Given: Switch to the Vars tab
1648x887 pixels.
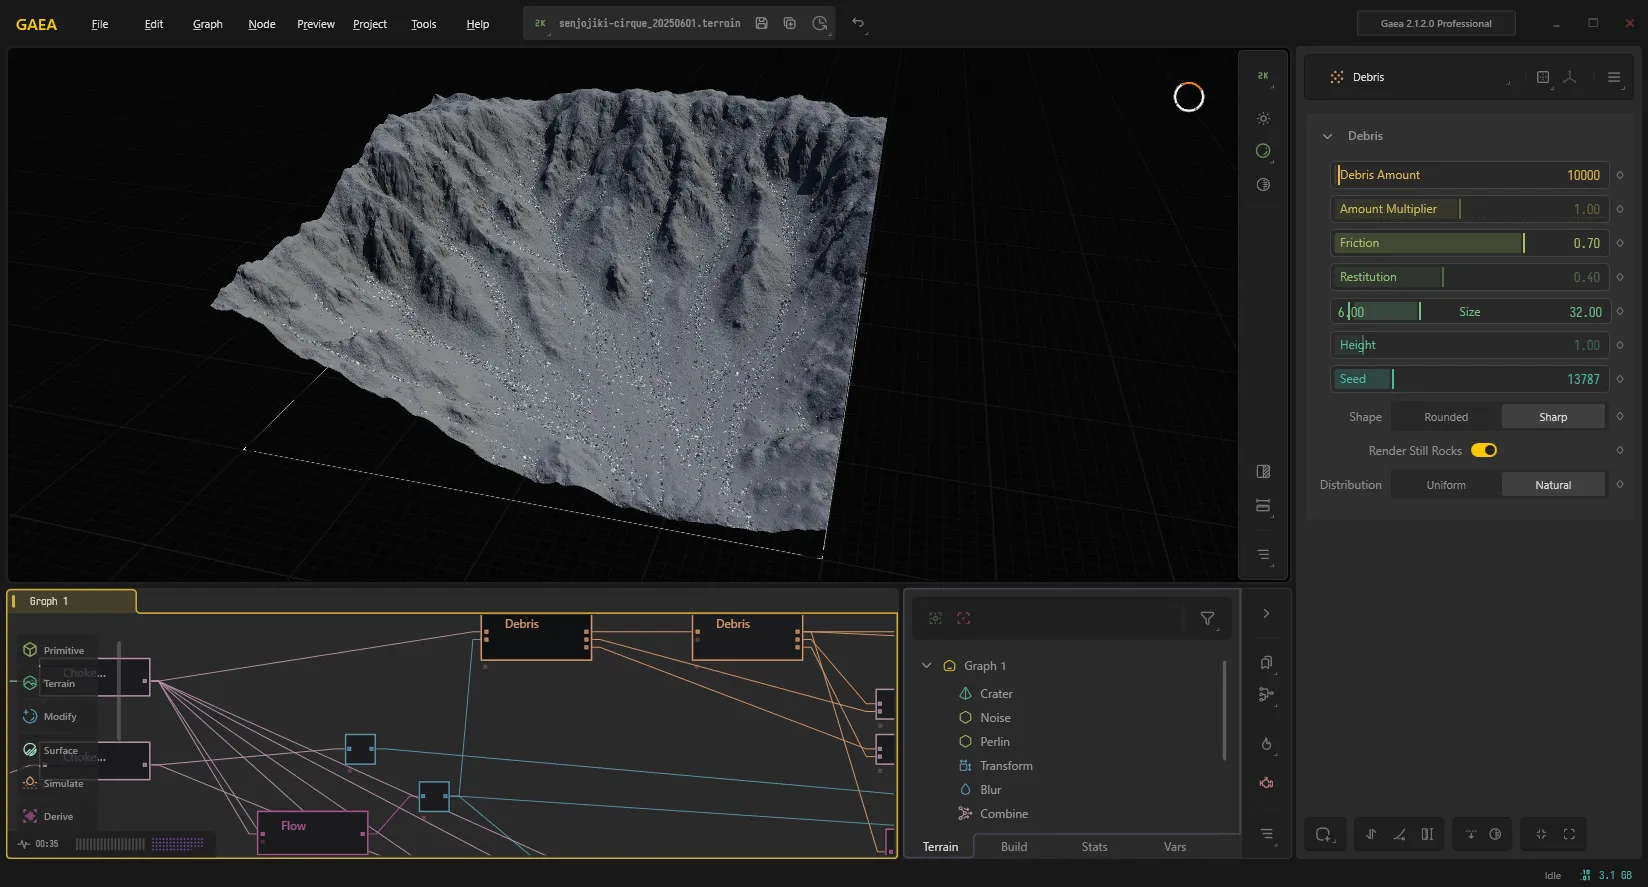Looking at the screenshot, I should pyautogui.click(x=1175, y=847).
